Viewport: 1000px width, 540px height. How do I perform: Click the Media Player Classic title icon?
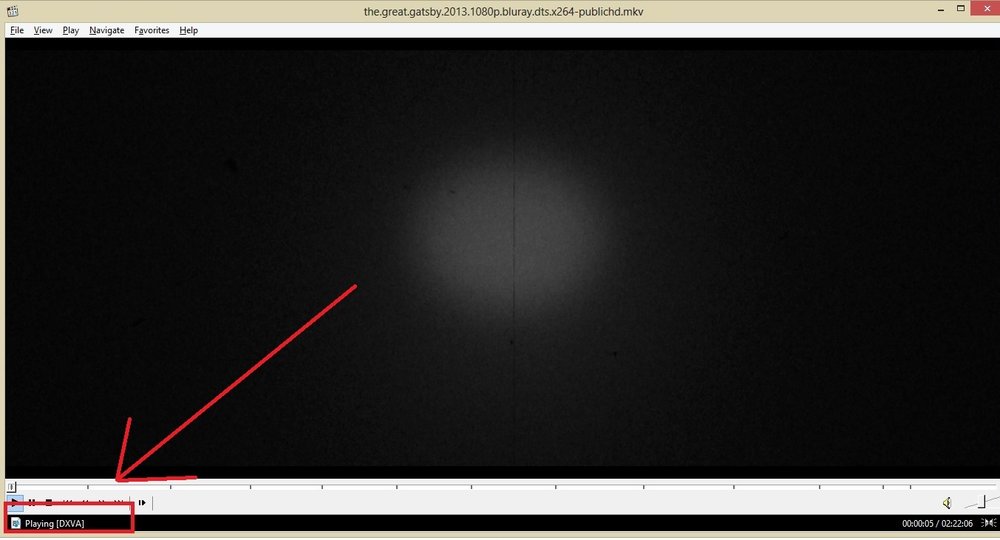pos(12,11)
